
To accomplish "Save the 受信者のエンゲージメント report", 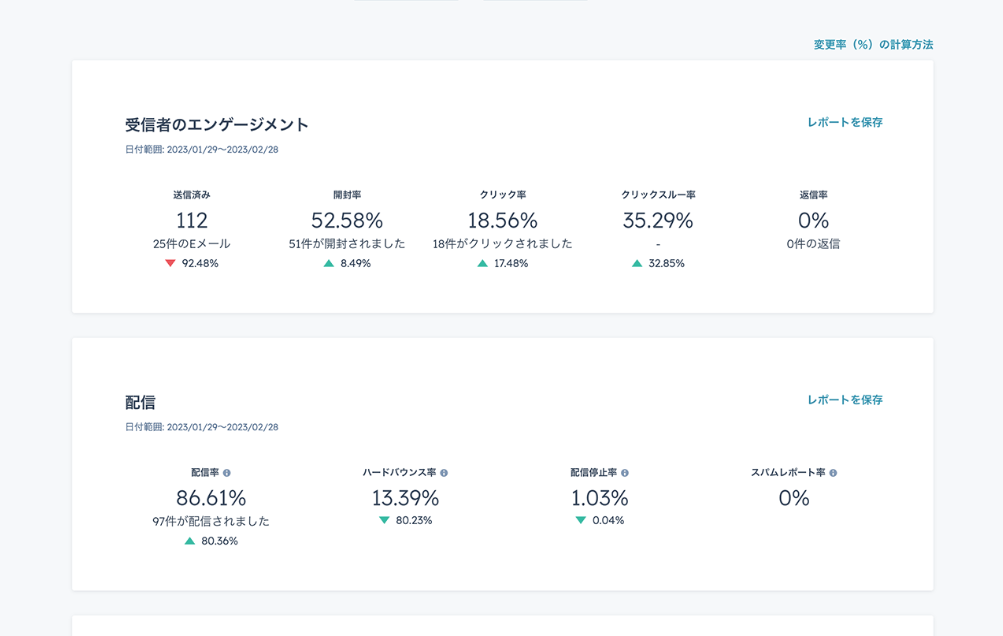I will 845,122.
